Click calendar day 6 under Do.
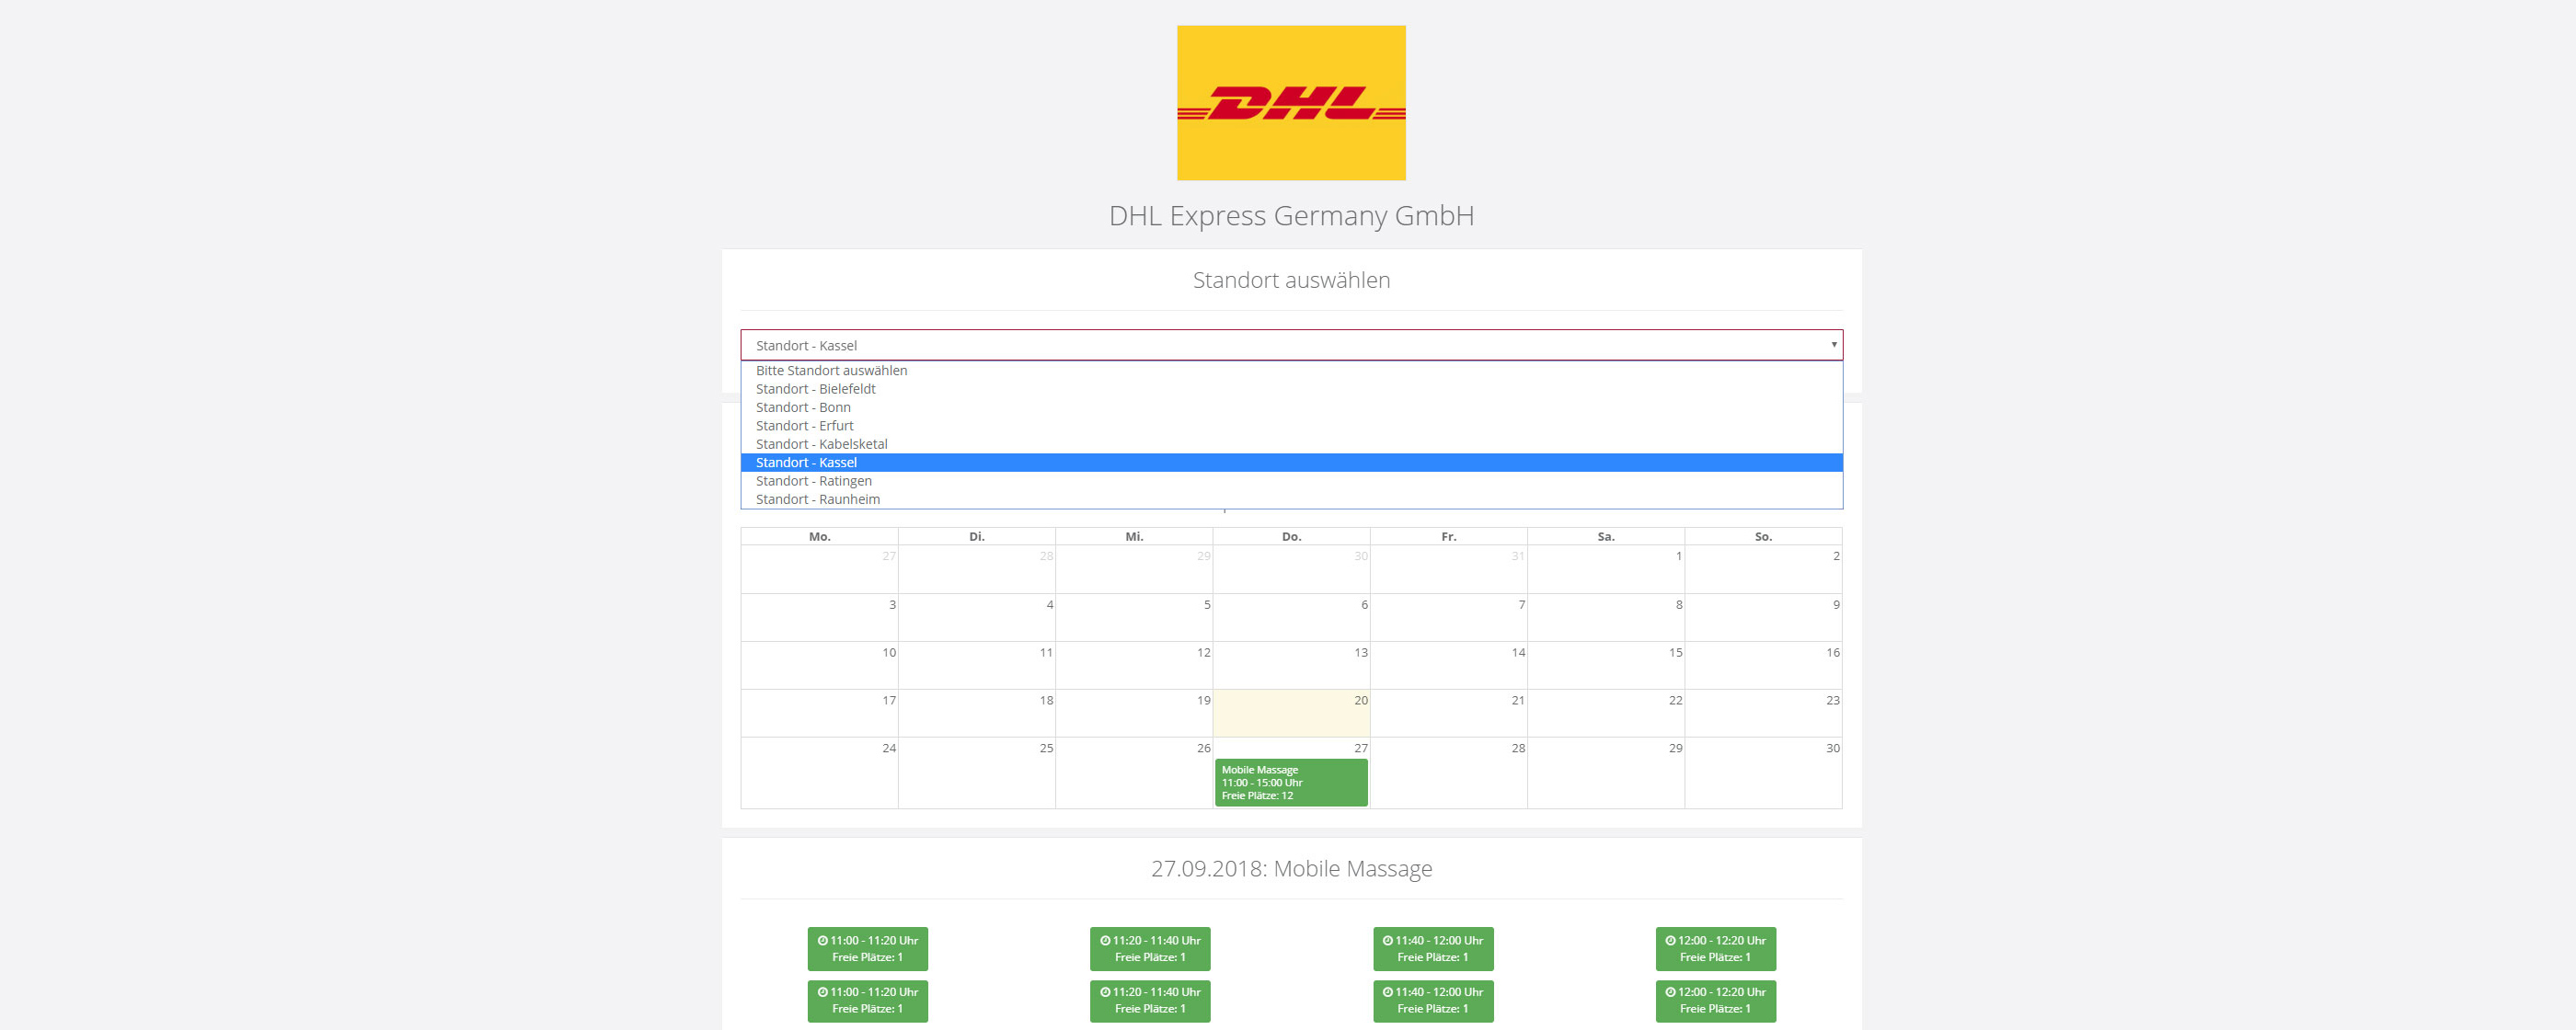2576x1030 pixels. [1292, 617]
